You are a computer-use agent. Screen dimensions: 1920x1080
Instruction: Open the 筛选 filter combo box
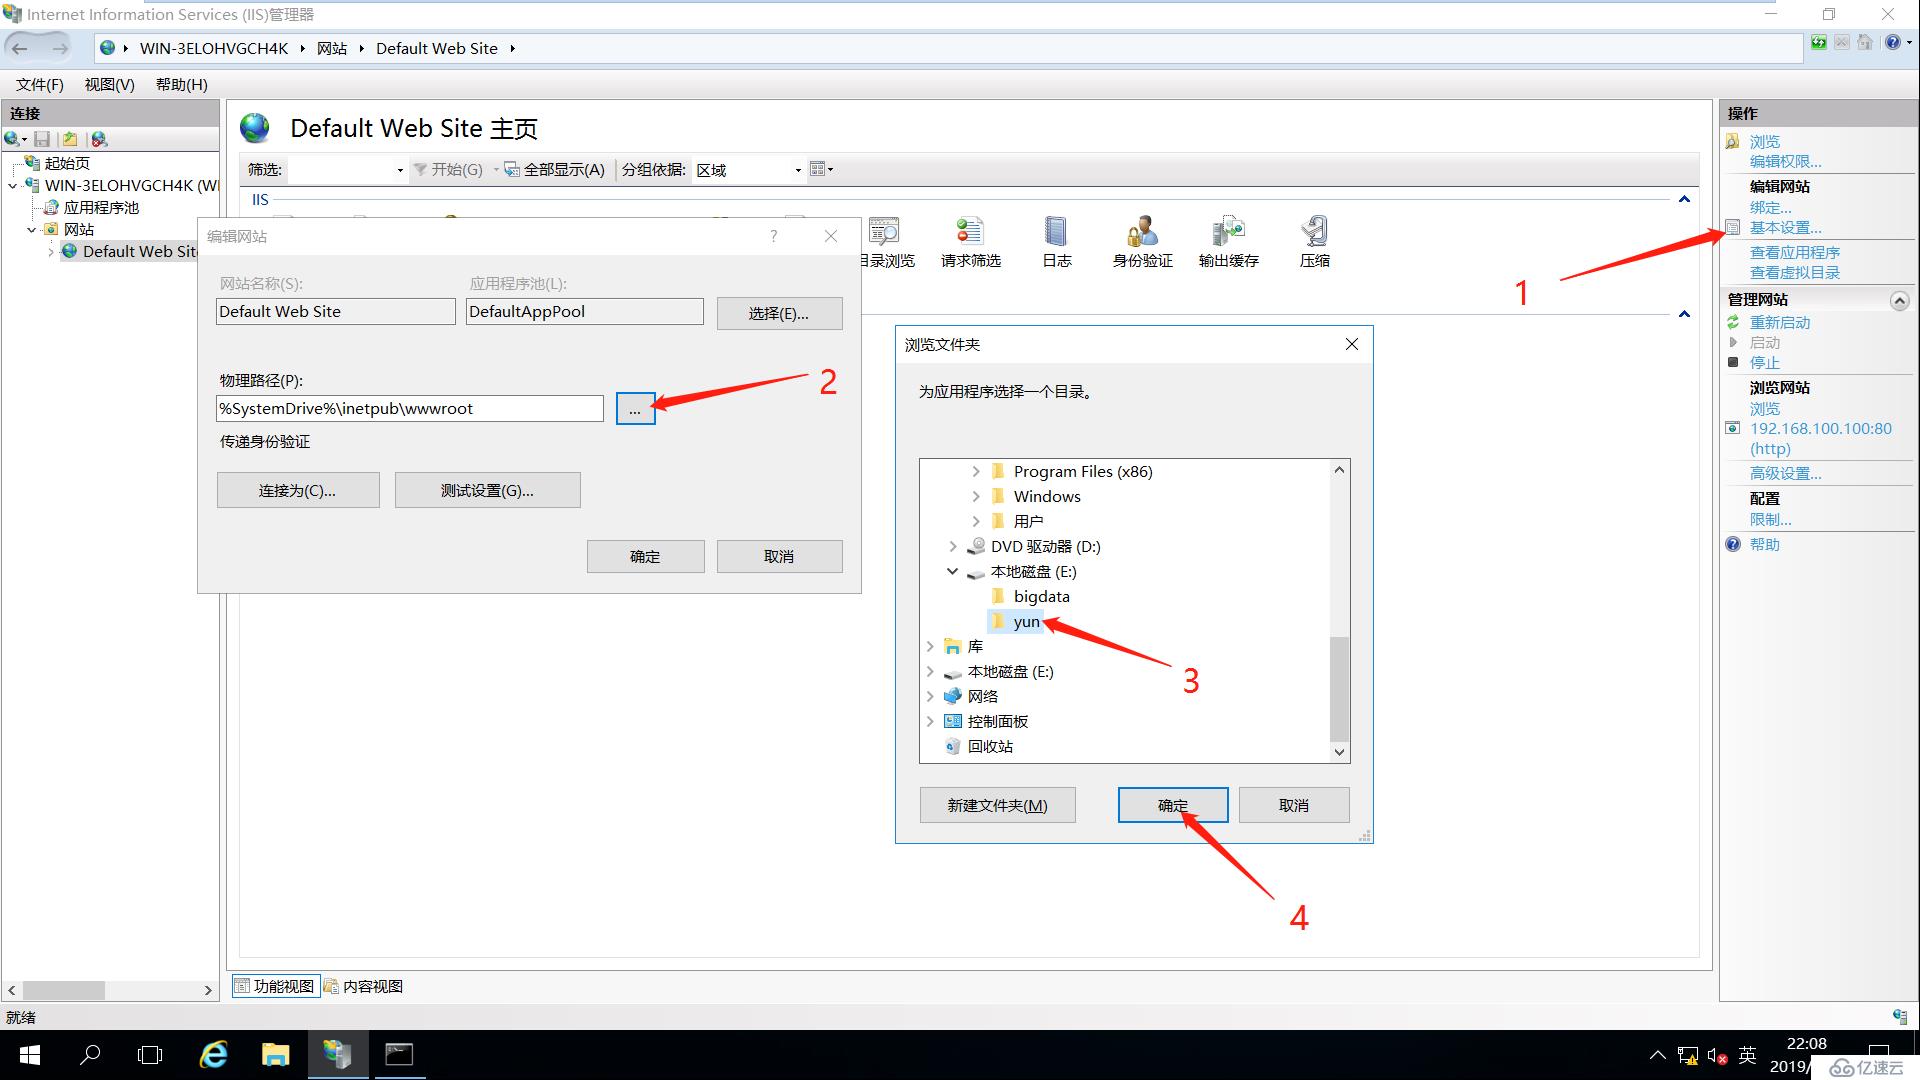coord(347,170)
